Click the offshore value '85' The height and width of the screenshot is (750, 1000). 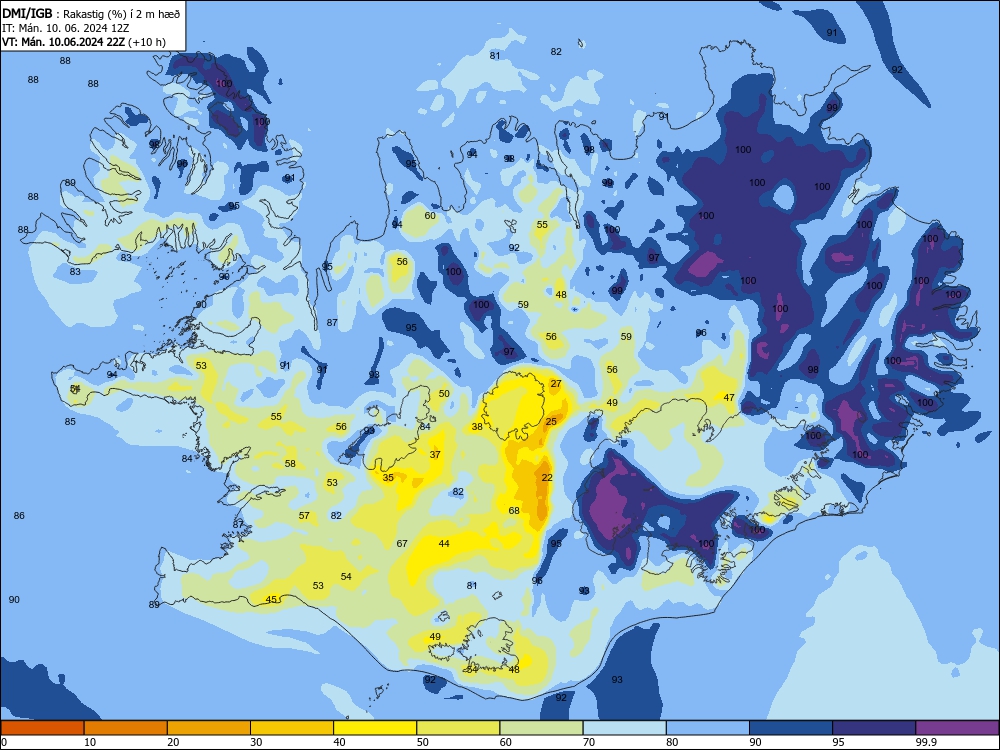click(70, 422)
